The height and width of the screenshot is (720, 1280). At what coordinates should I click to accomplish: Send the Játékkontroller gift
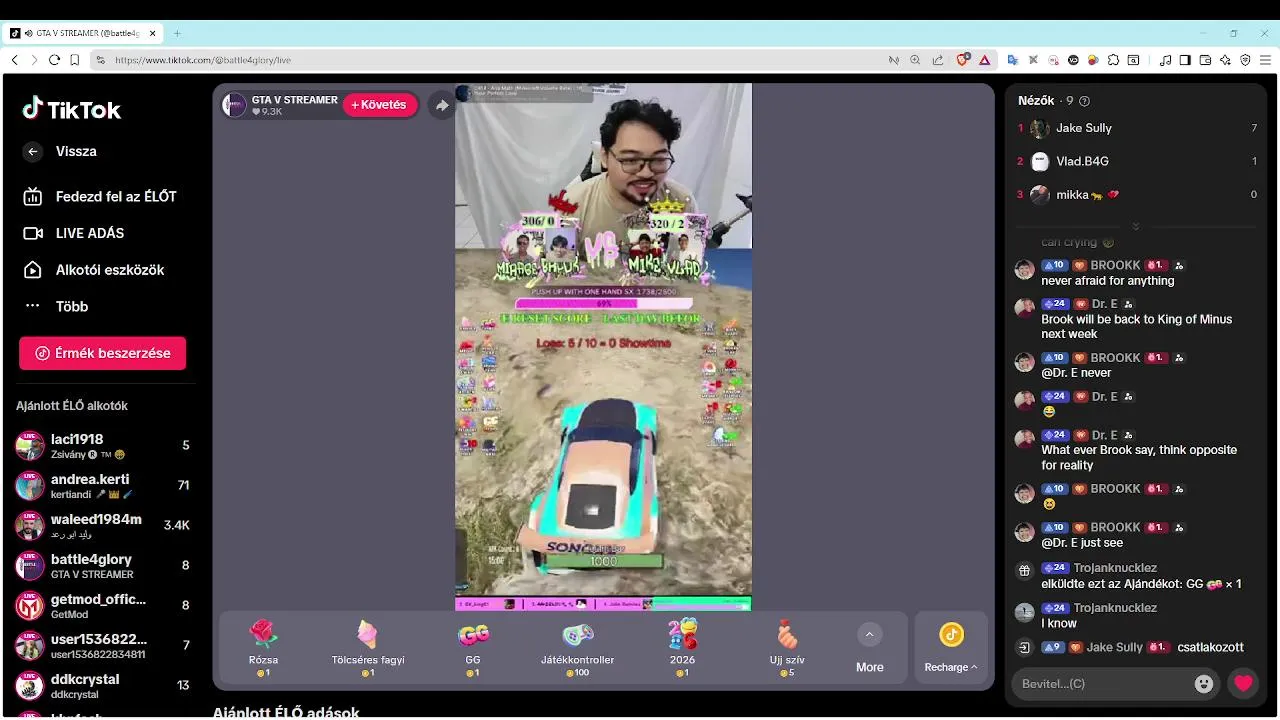tap(578, 647)
